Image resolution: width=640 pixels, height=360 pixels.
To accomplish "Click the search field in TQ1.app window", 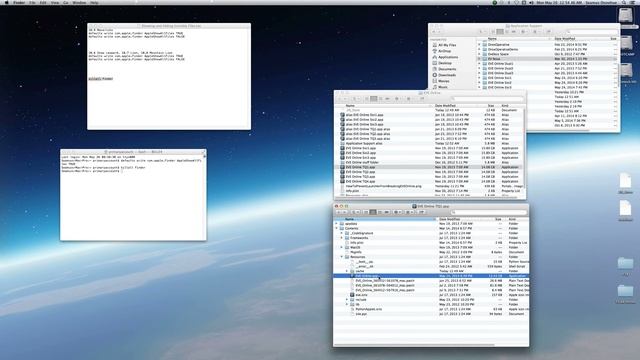I will (x=488, y=212).
